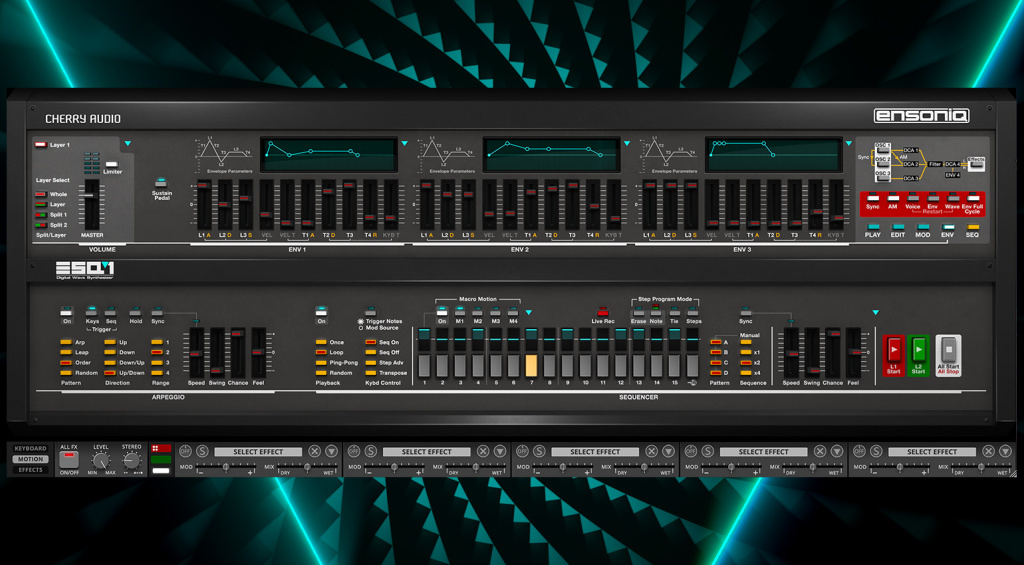Open the dropdown arrow above L1 Start
The image size is (1024, 565).
pos(876,312)
